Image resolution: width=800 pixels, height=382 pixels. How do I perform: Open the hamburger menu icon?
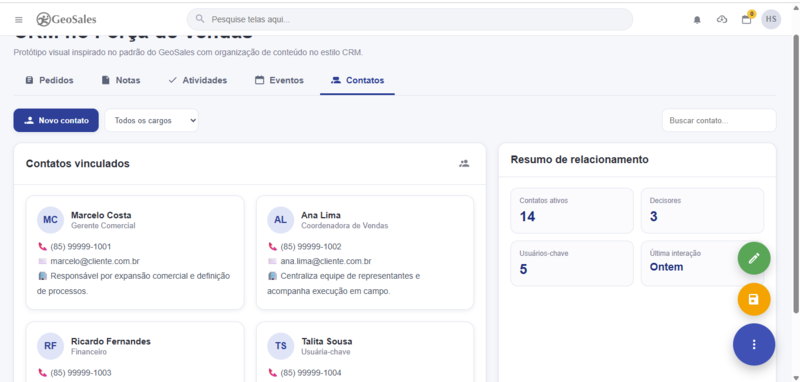tap(19, 20)
